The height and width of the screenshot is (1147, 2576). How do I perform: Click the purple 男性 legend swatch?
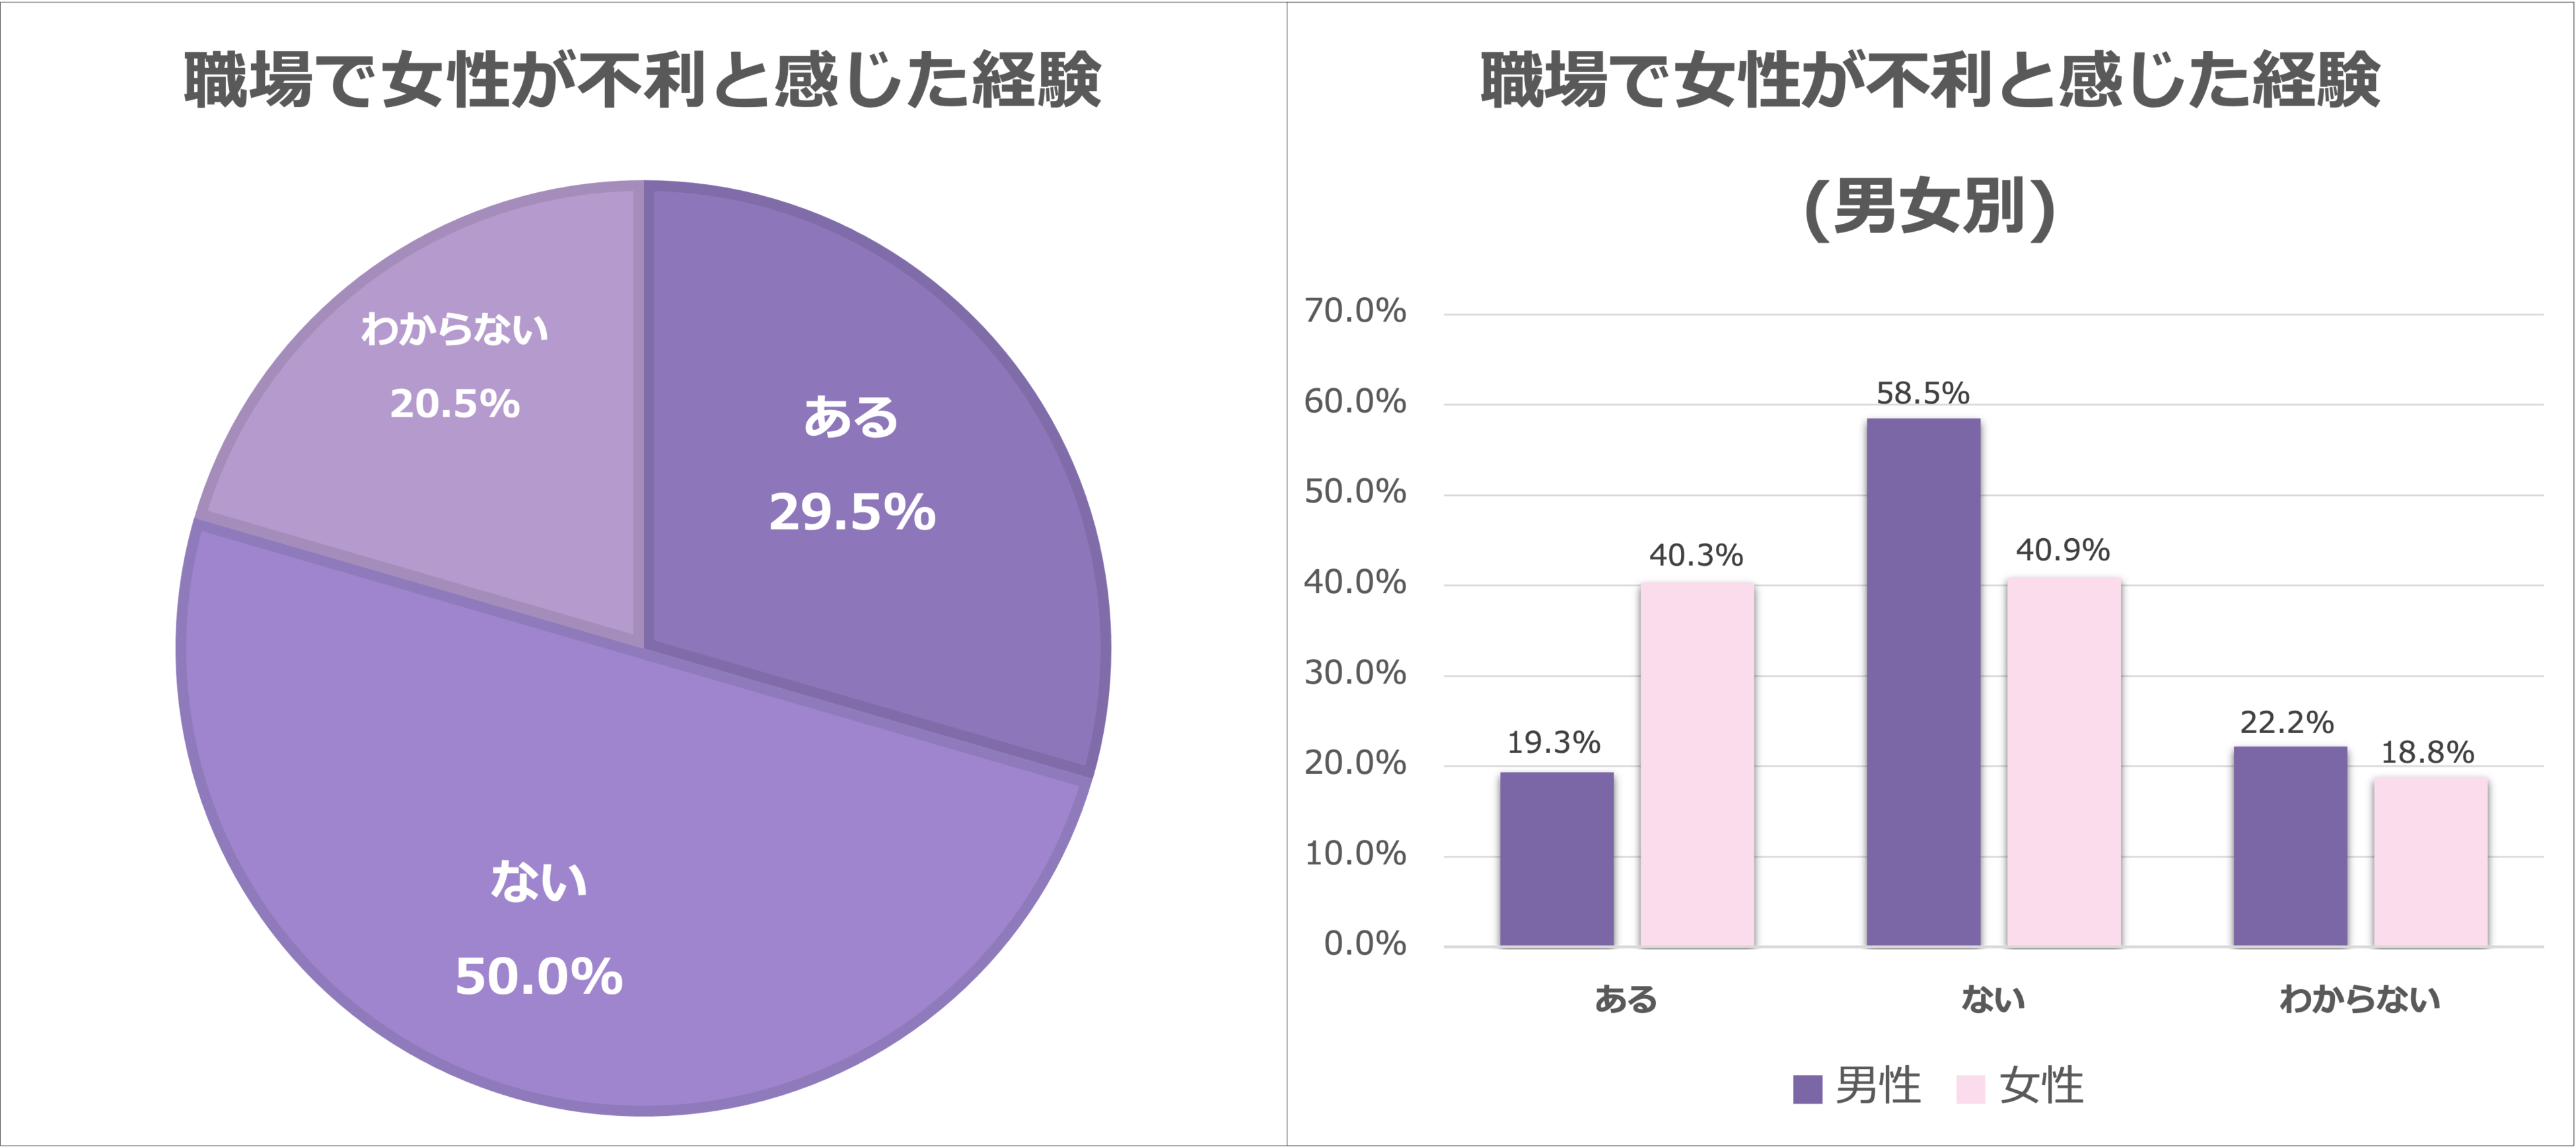(x=1808, y=1089)
